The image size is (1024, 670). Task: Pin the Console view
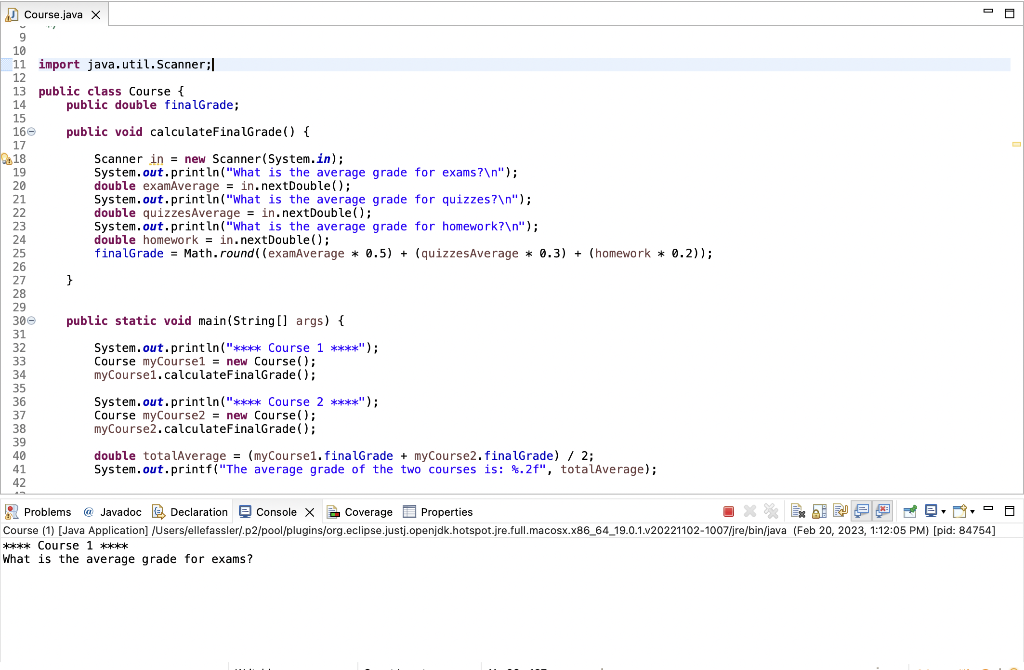(x=910, y=511)
